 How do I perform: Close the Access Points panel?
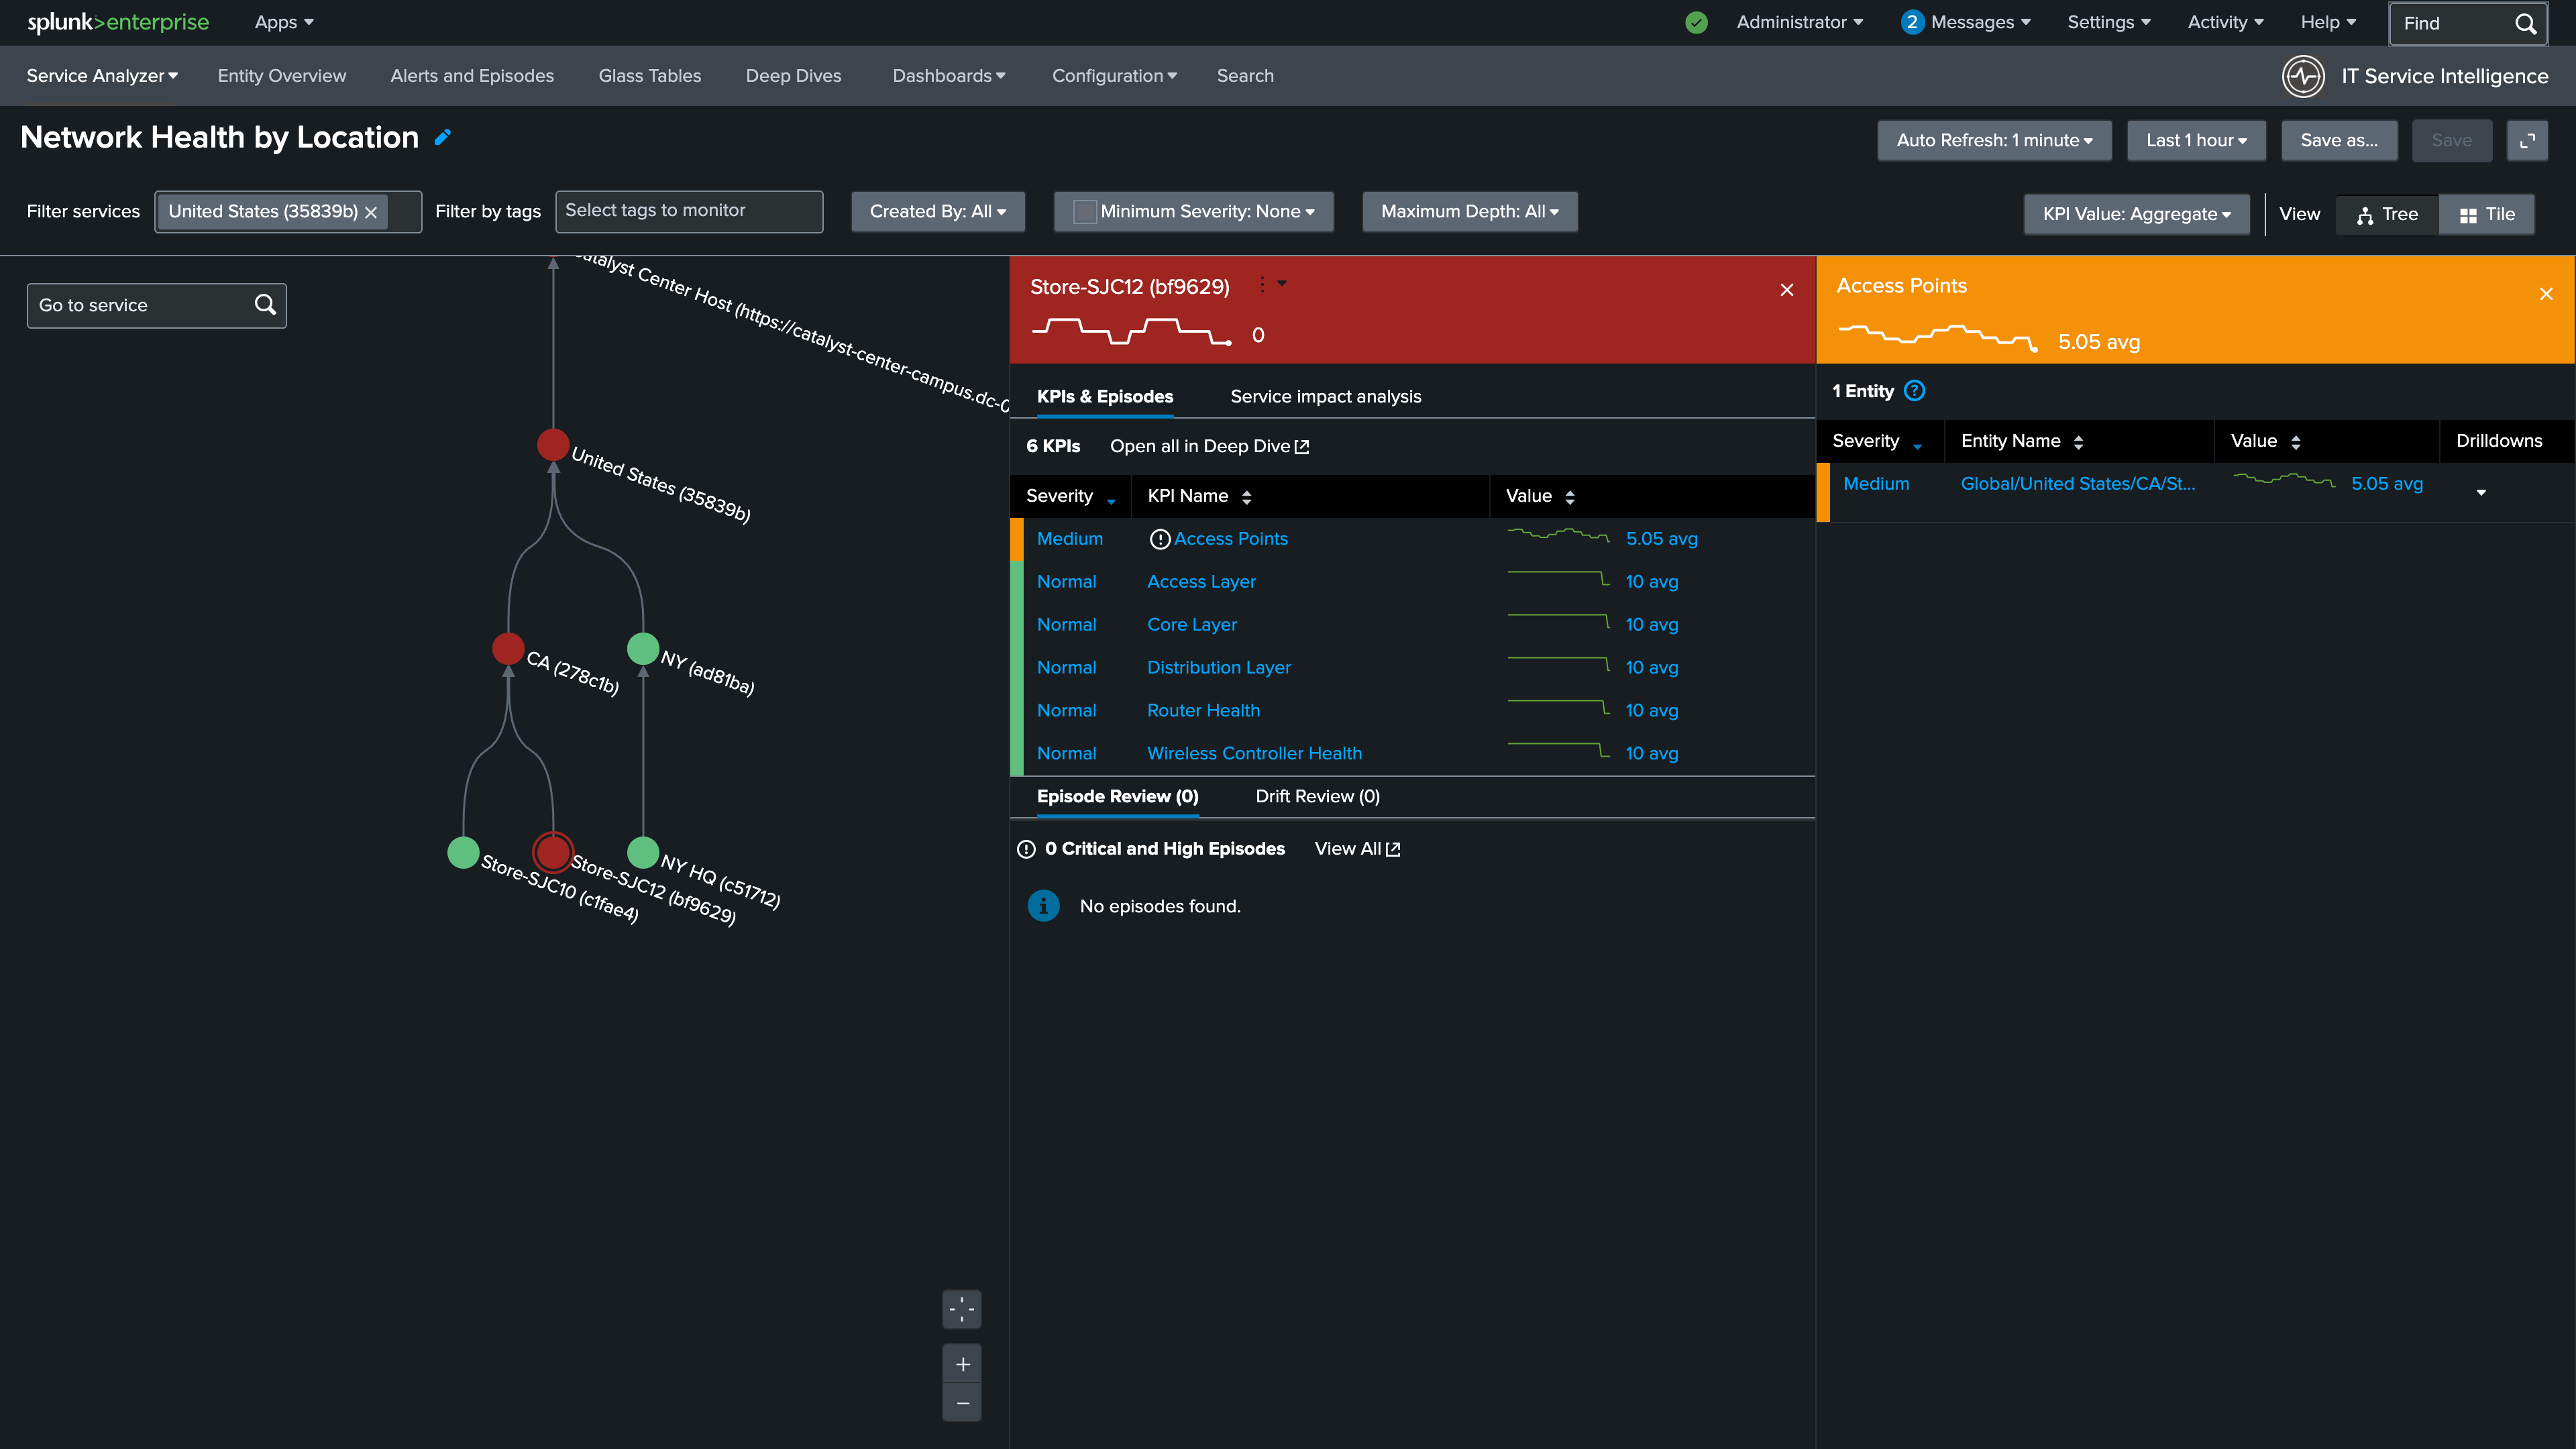(x=2546, y=294)
